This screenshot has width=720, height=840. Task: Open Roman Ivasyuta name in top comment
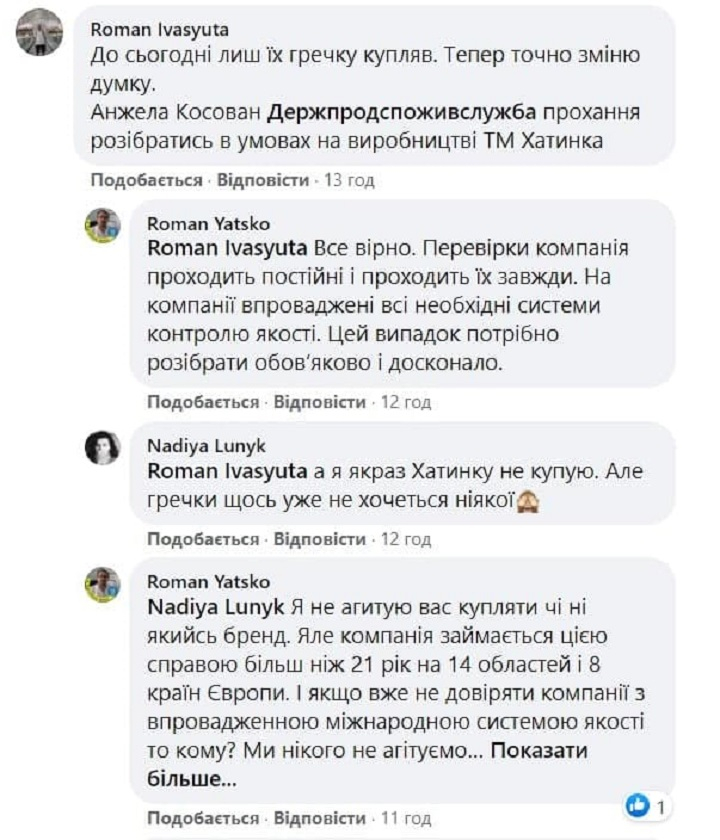pyautogui.click(x=159, y=29)
